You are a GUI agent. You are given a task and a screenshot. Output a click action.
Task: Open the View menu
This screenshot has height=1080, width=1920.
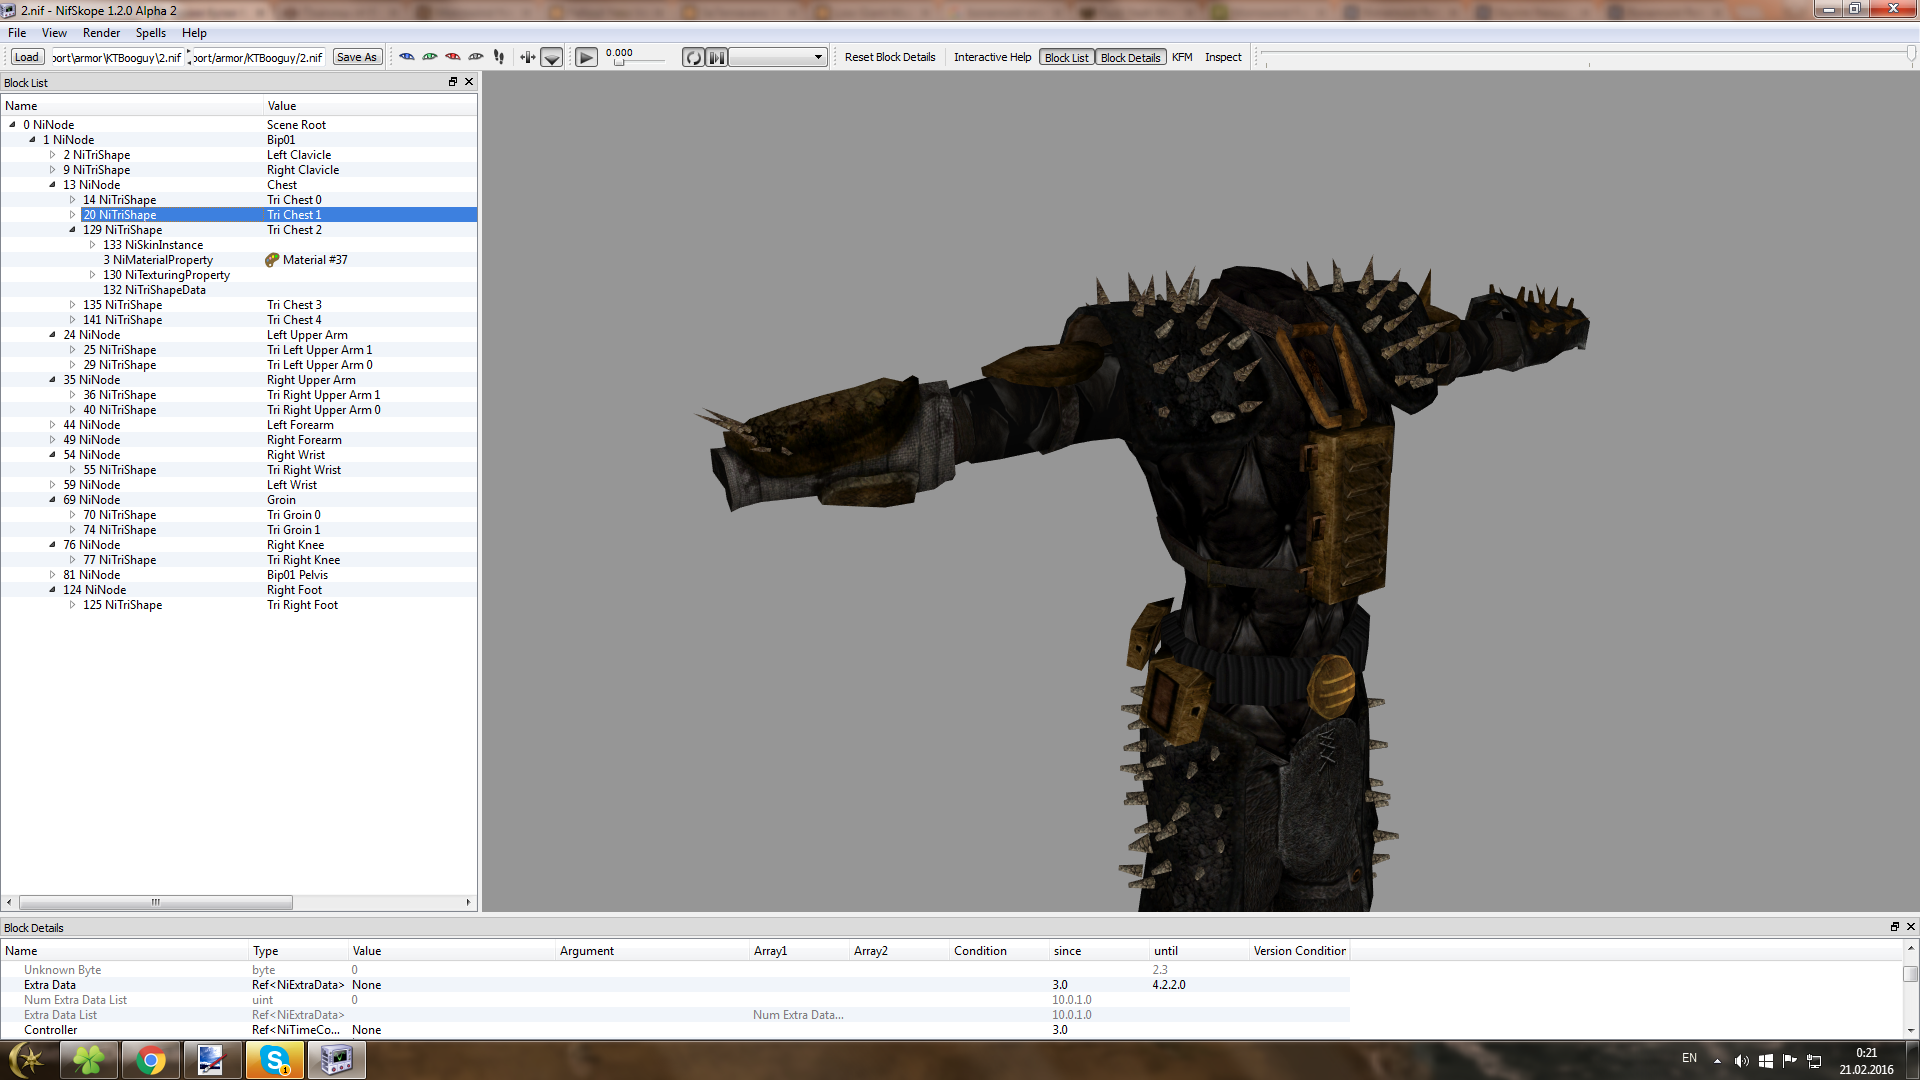[x=54, y=33]
